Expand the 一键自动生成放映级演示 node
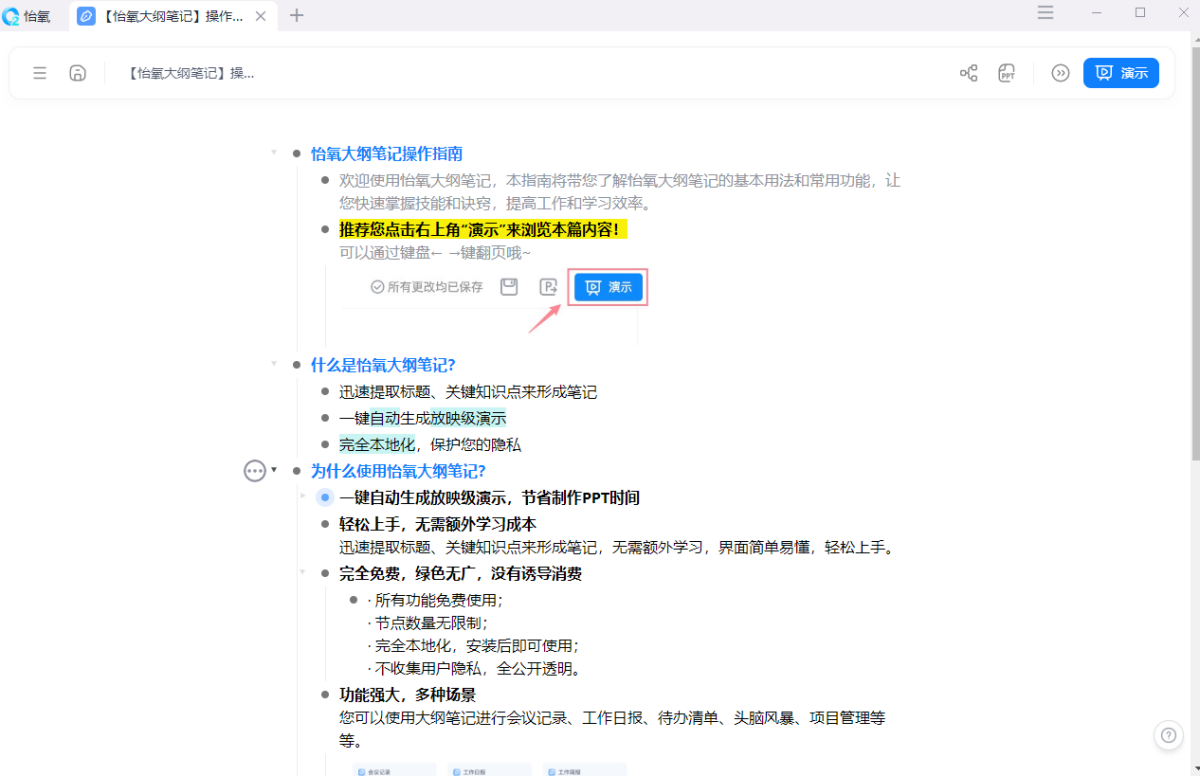Viewport: 1200px width, 776px height. coord(303,495)
